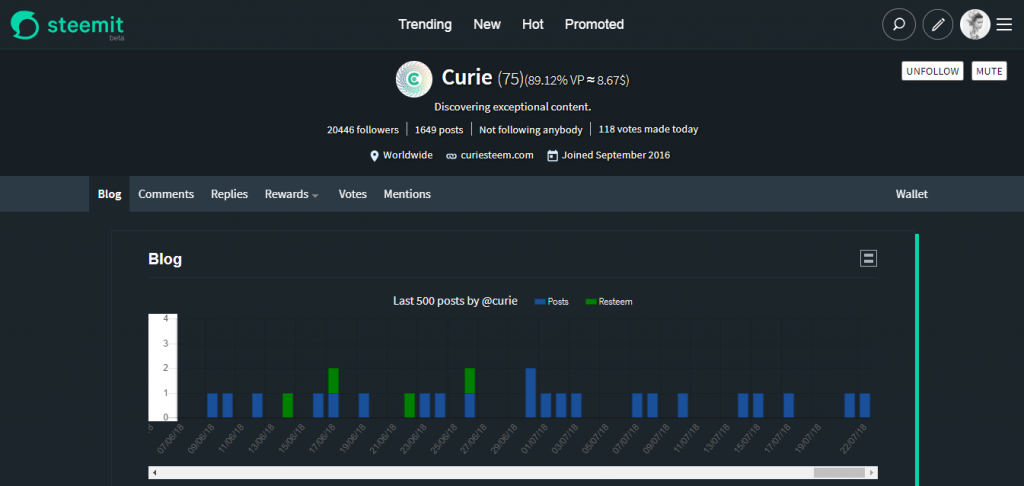
Task: Click the left arrow of the chart scrollbar
Action: tap(154, 472)
